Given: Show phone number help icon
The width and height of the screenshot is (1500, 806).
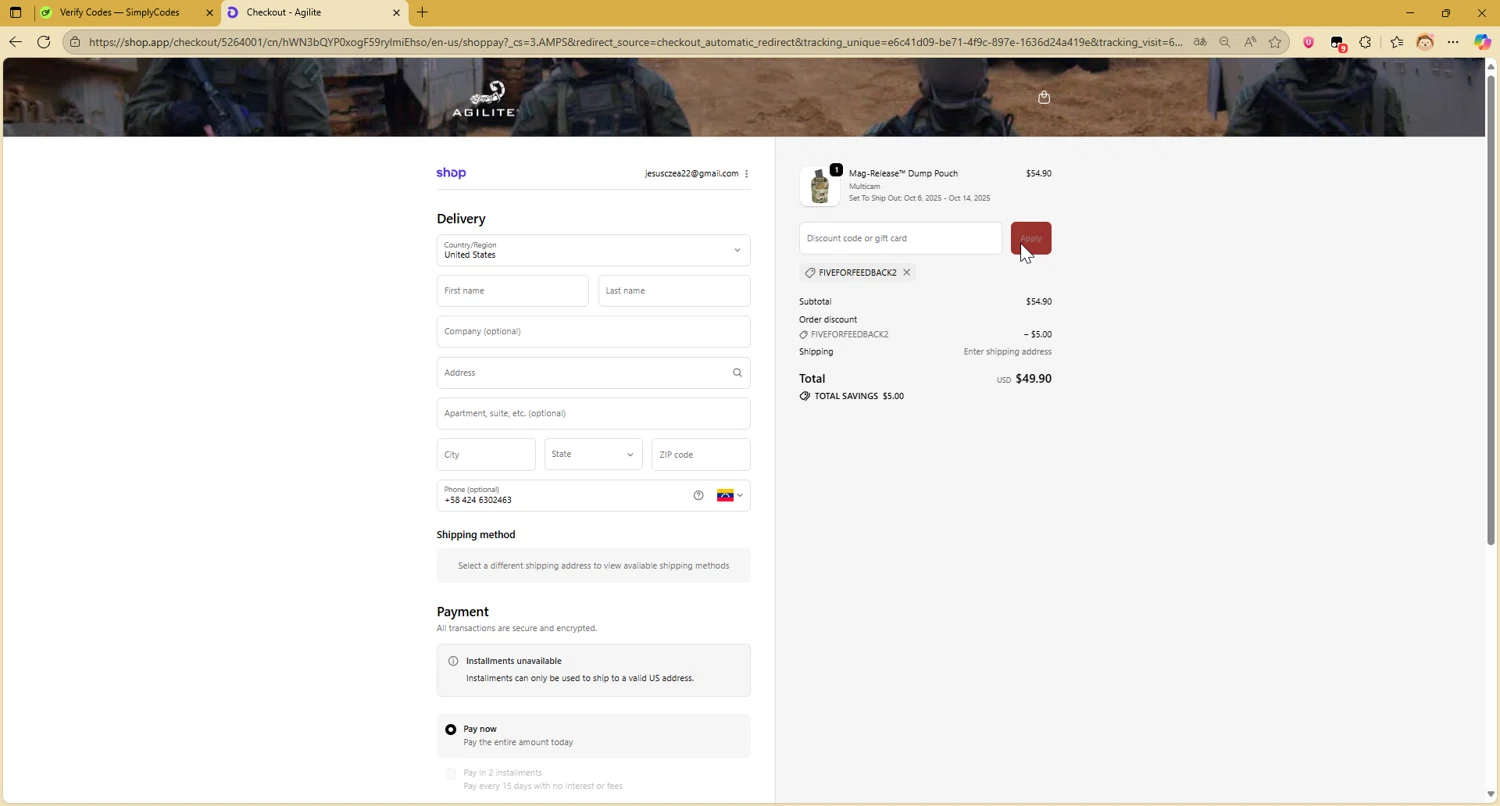Looking at the screenshot, I should pos(698,496).
